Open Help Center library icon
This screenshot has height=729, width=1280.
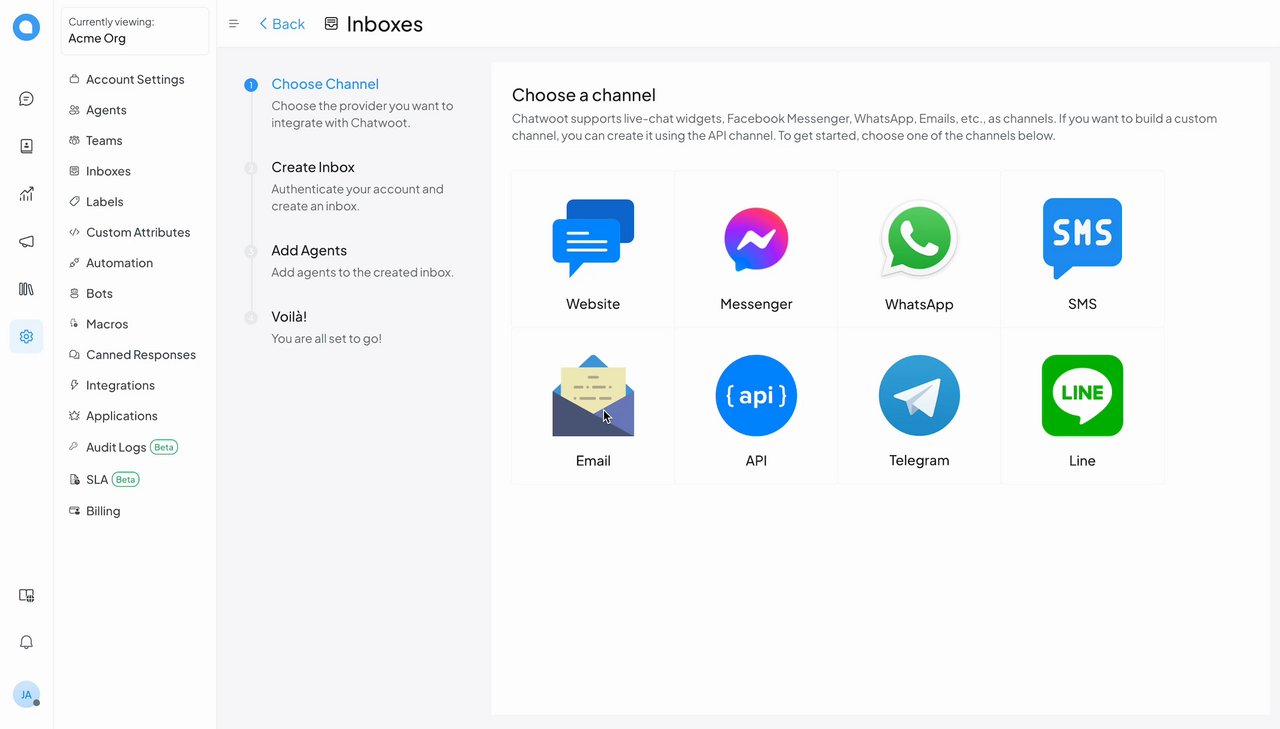point(26,289)
